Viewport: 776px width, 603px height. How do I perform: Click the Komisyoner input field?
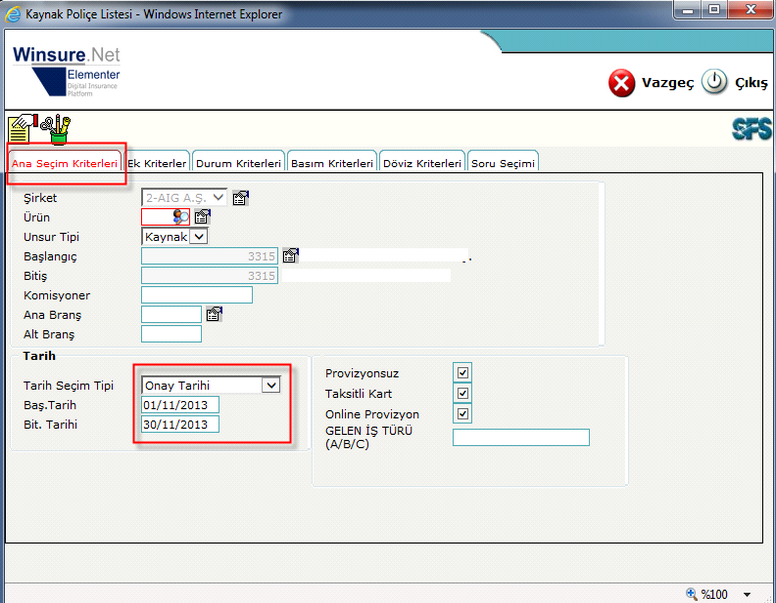[x=197, y=295]
